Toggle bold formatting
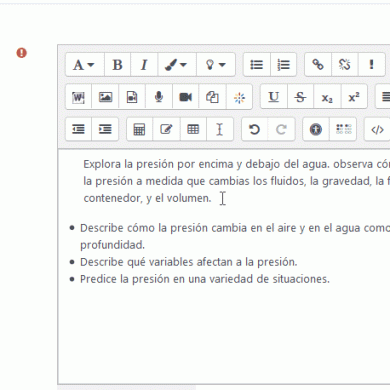 tap(117, 65)
